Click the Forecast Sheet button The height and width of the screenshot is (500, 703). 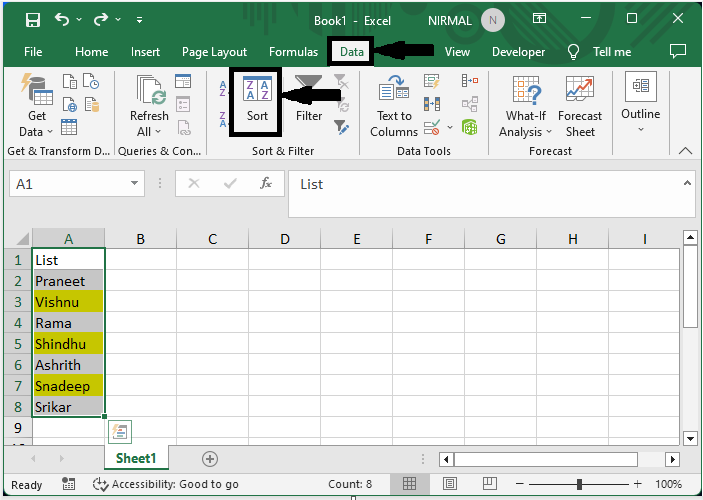pyautogui.click(x=580, y=106)
